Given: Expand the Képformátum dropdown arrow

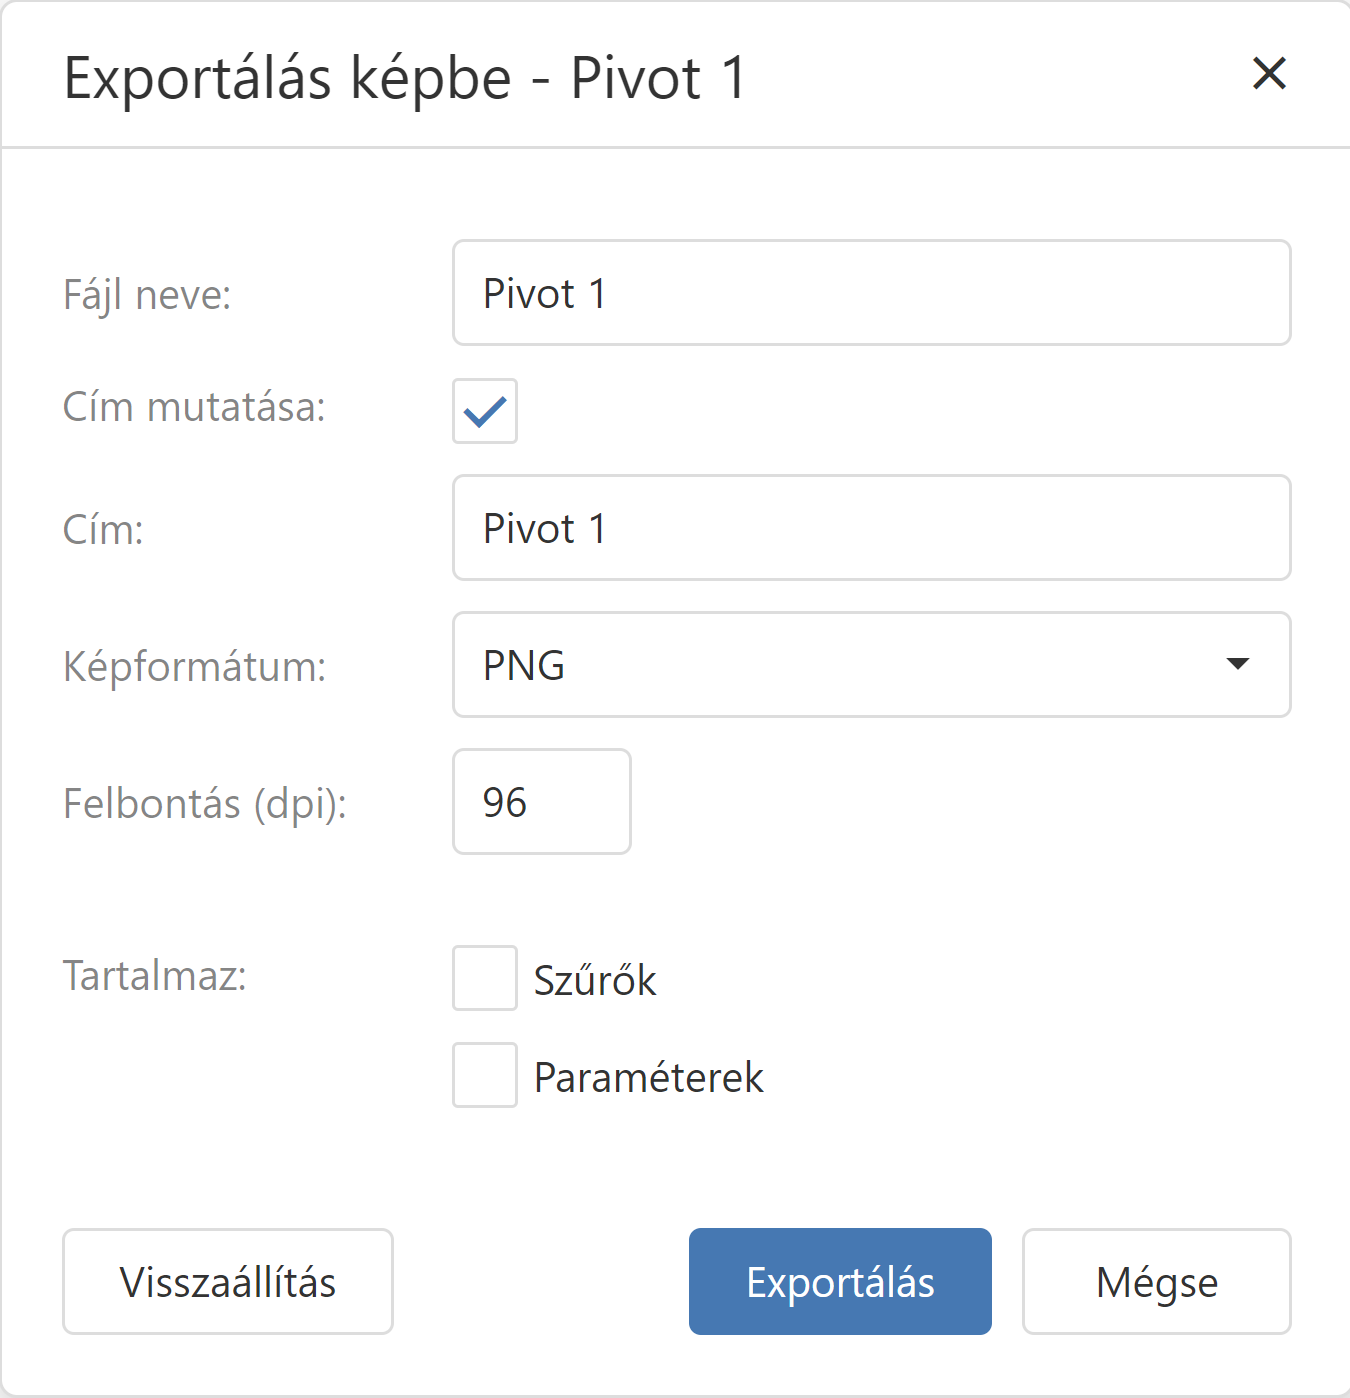Looking at the screenshot, I should 1237,665.
